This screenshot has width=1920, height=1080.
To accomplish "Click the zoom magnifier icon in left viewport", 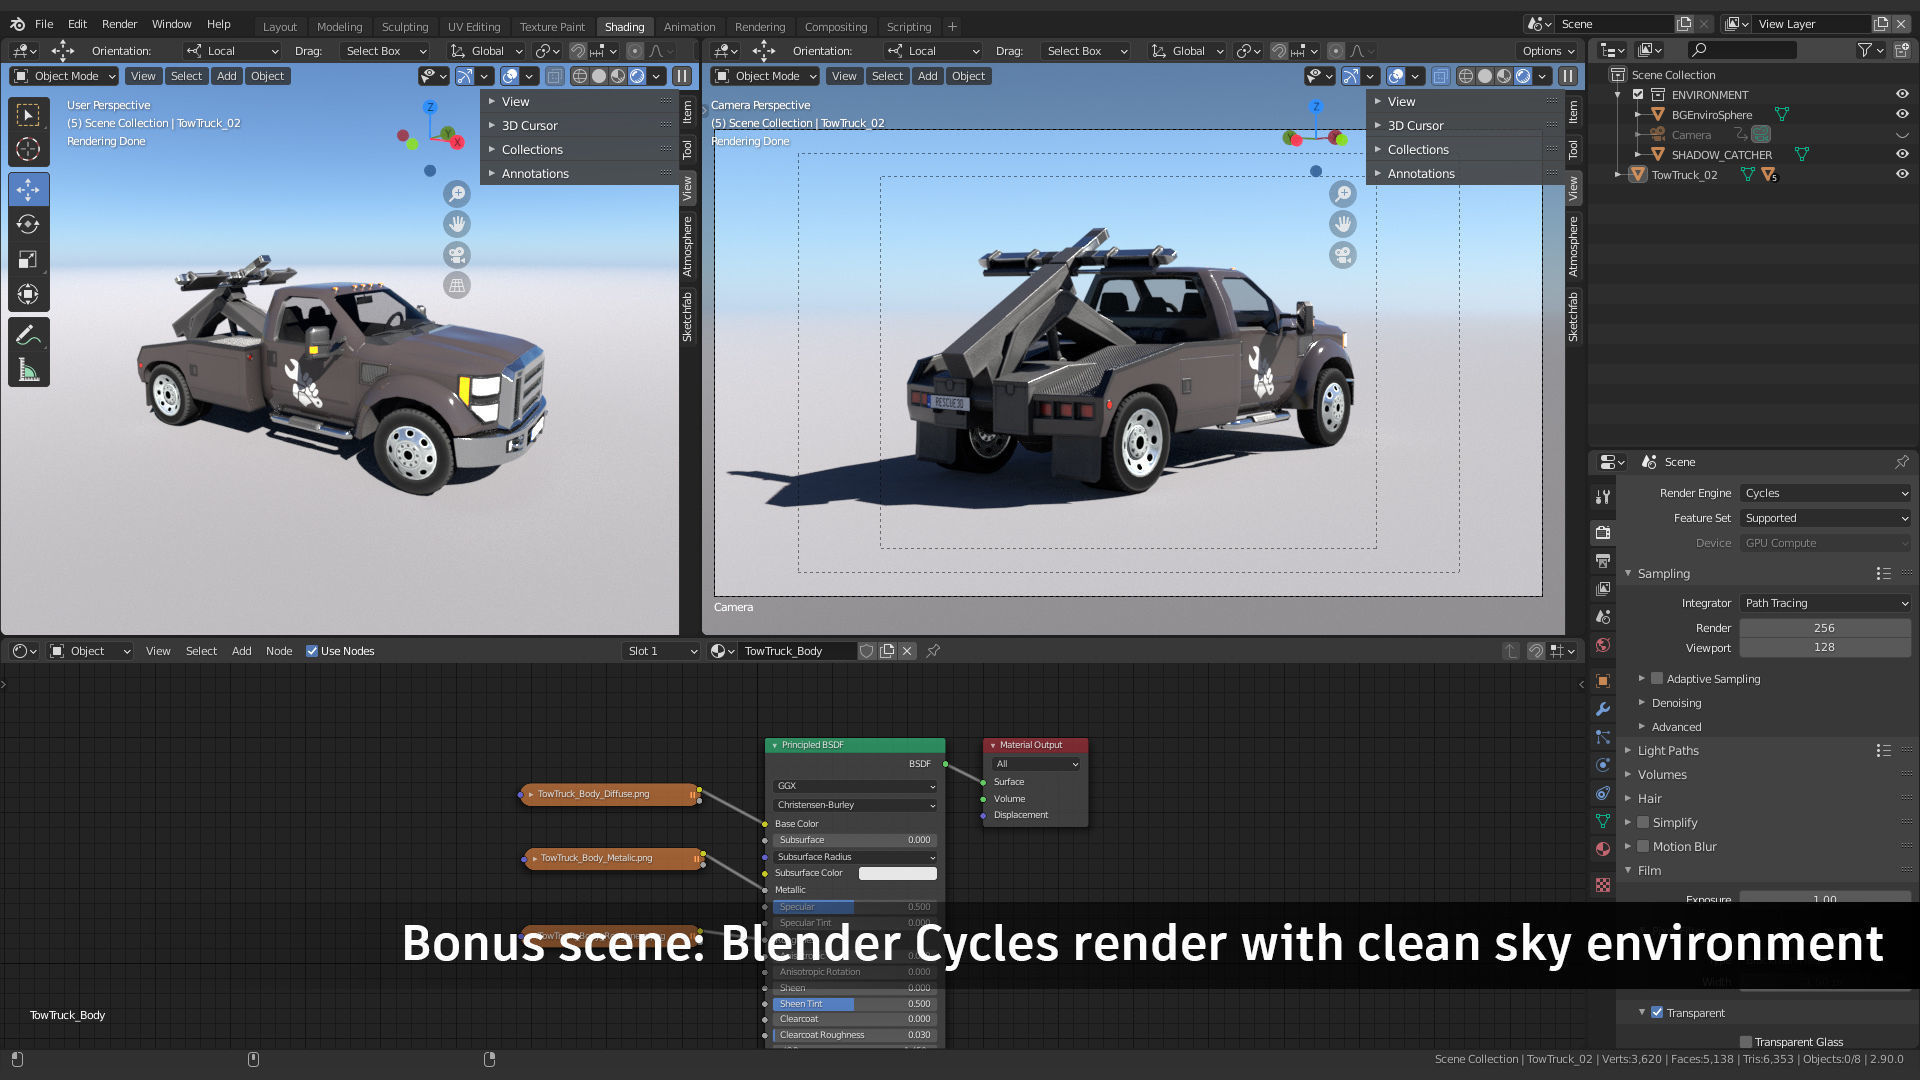I will (x=457, y=194).
